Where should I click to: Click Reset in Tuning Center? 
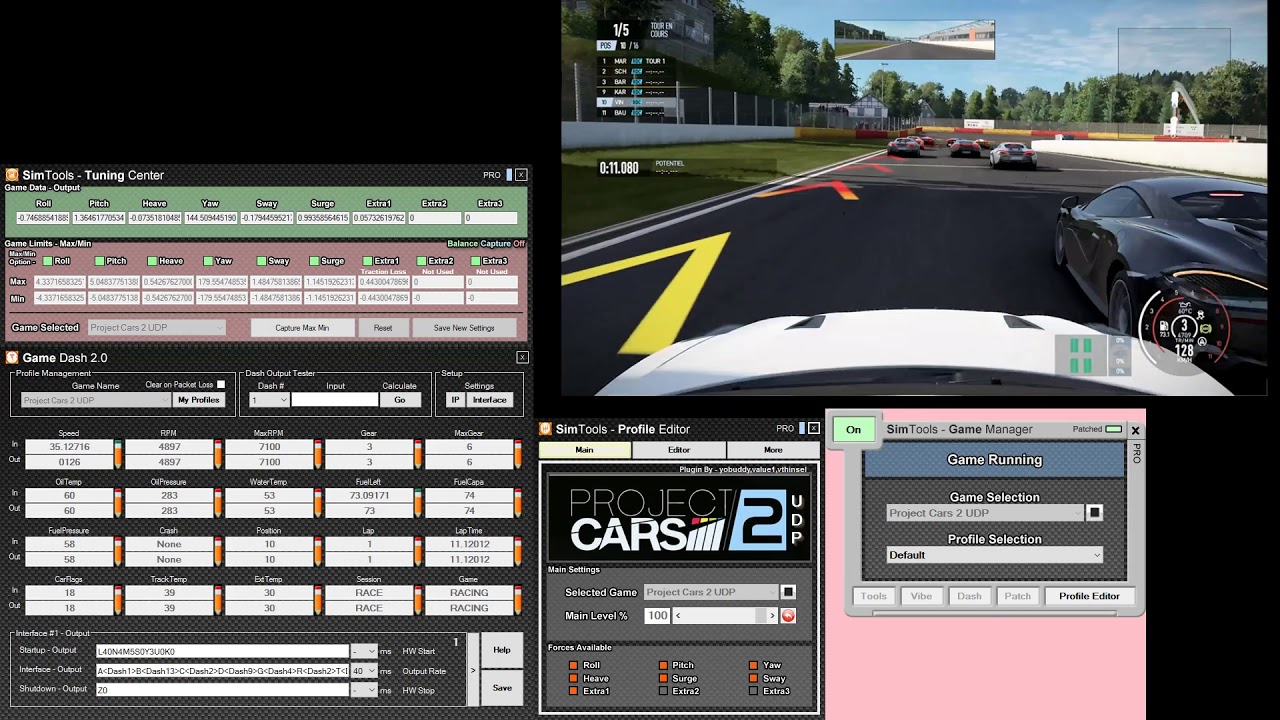pos(383,328)
